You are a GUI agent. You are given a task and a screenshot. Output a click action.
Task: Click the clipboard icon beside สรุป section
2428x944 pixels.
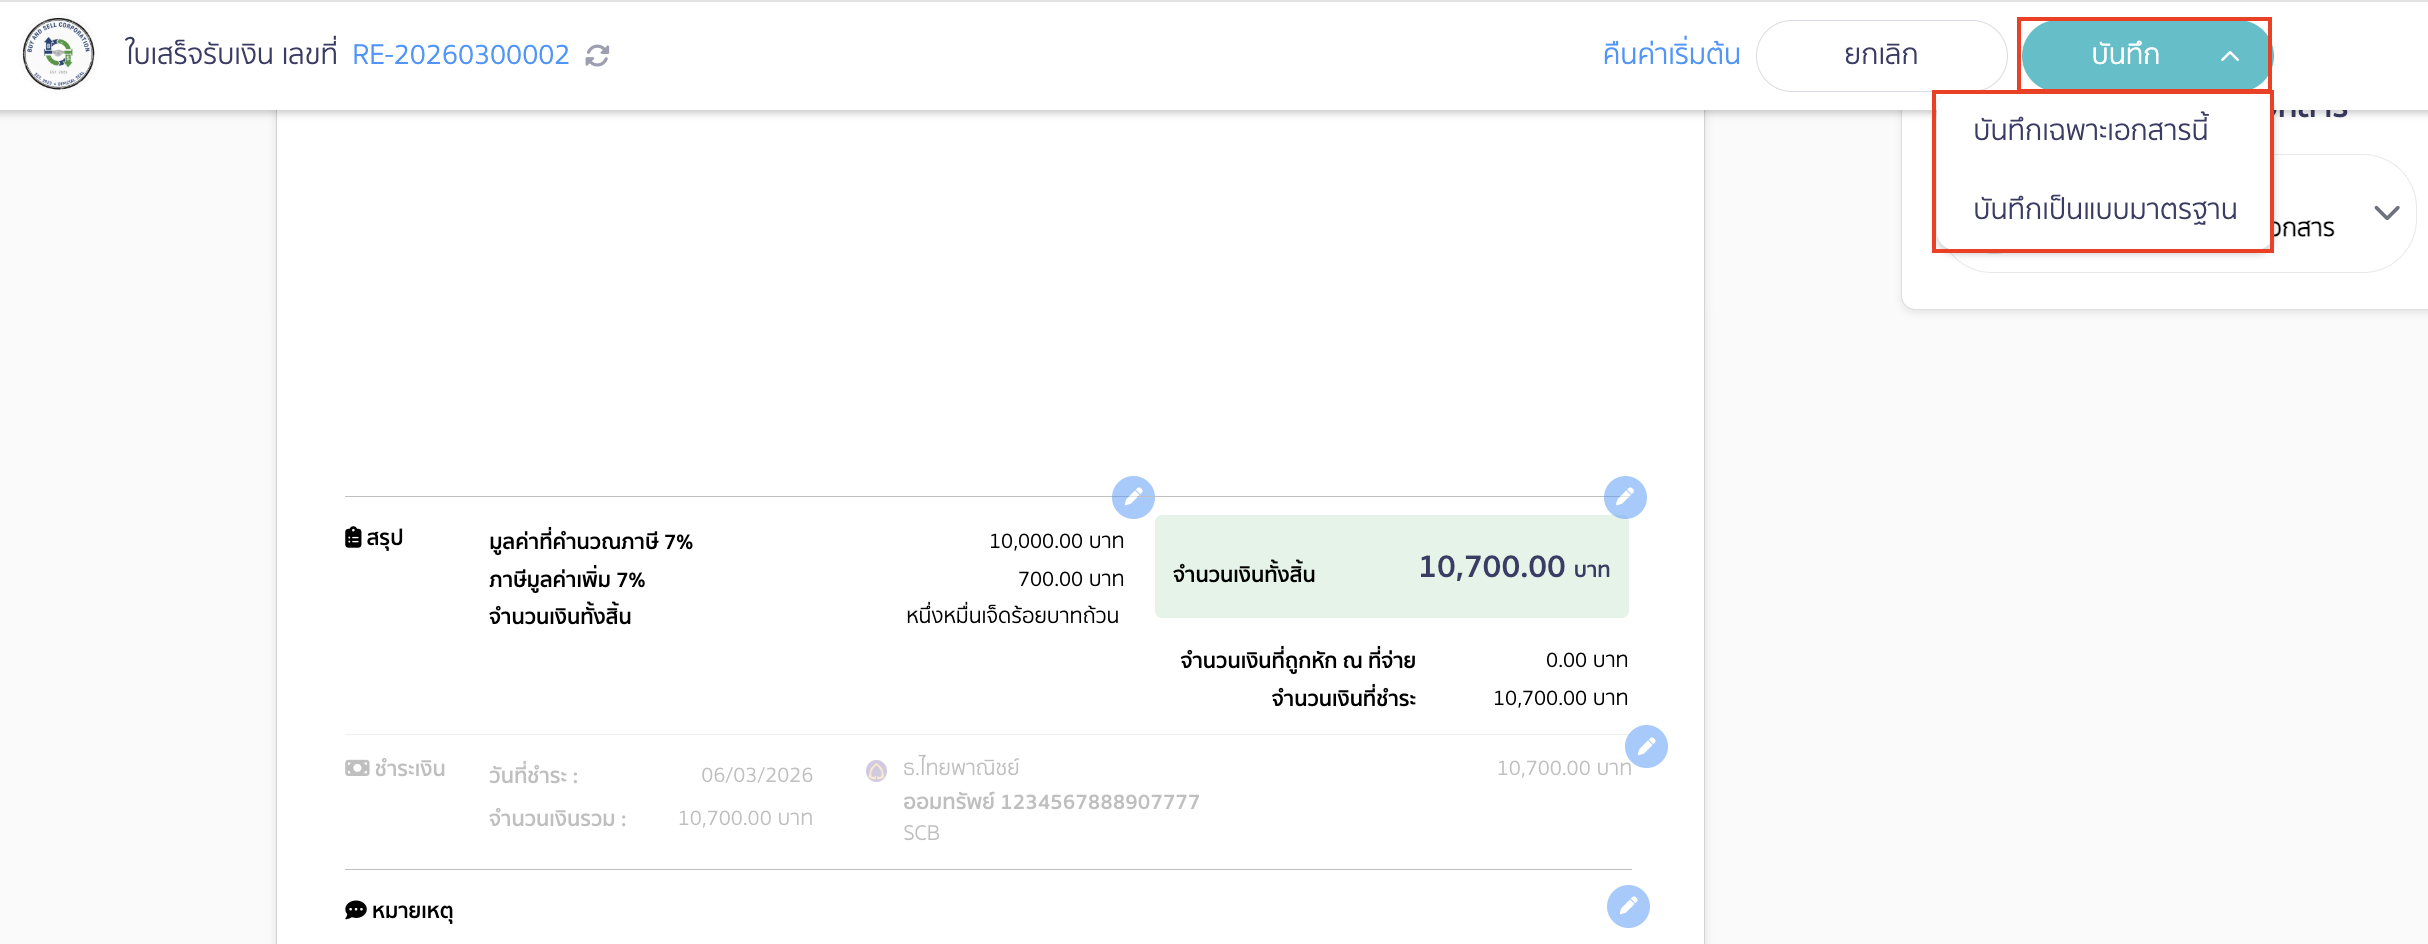coord(355,537)
